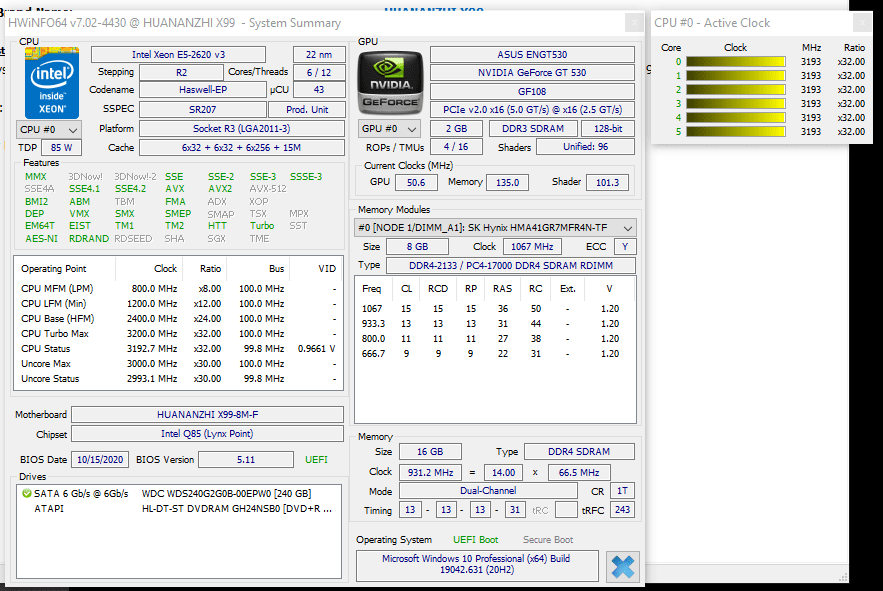This screenshot has height=591, width=883.
Task: Click the Socket R3 (LGA2011-3) platform field
Action: tap(242, 128)
